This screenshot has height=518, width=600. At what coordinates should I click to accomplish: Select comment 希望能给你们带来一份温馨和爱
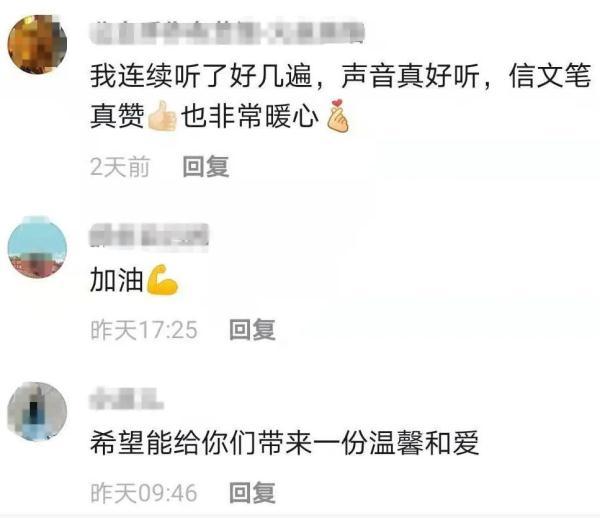285,443
